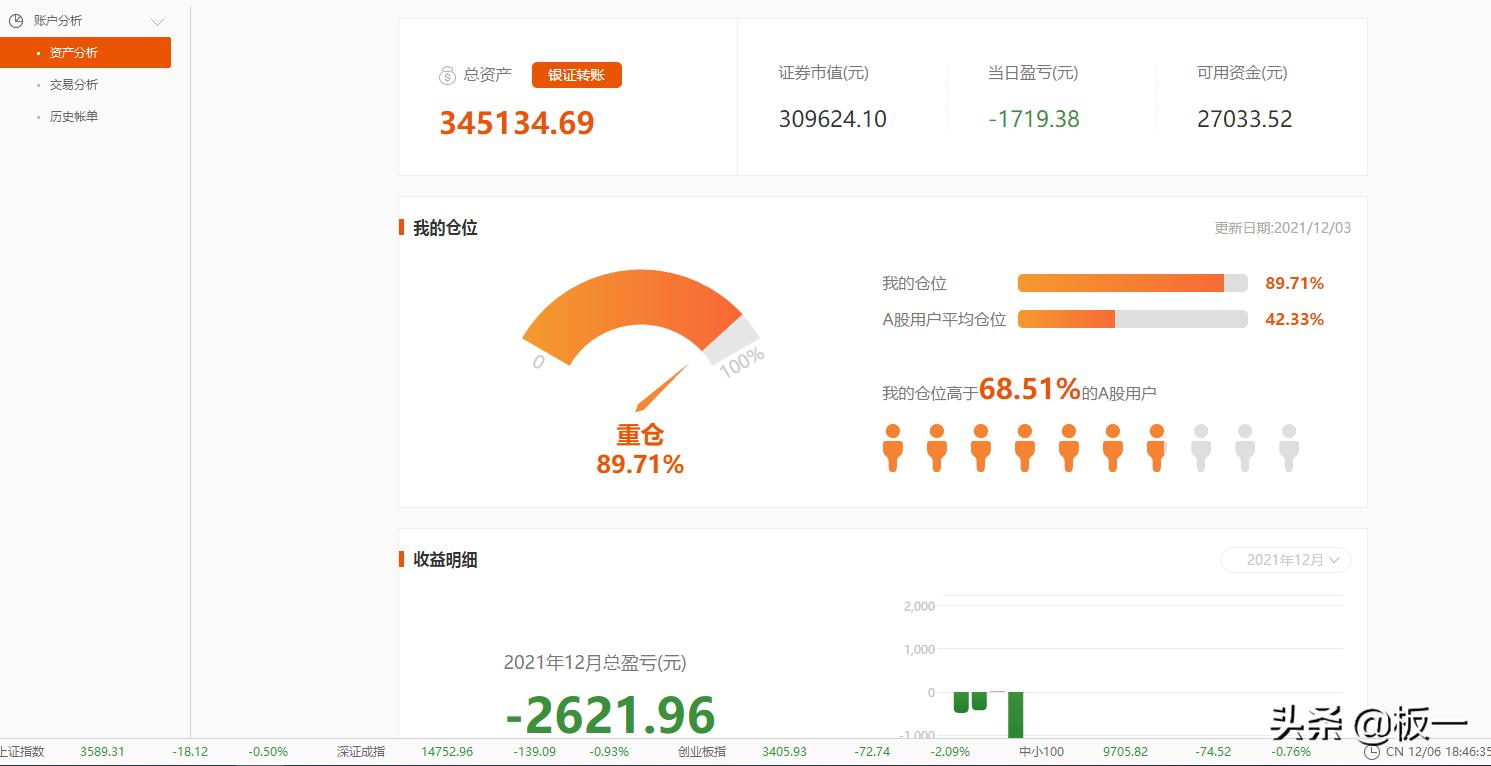Click 中小100 in the status bar
This screenshot has width=1491, height=766.
click(x=1042, y=752)
